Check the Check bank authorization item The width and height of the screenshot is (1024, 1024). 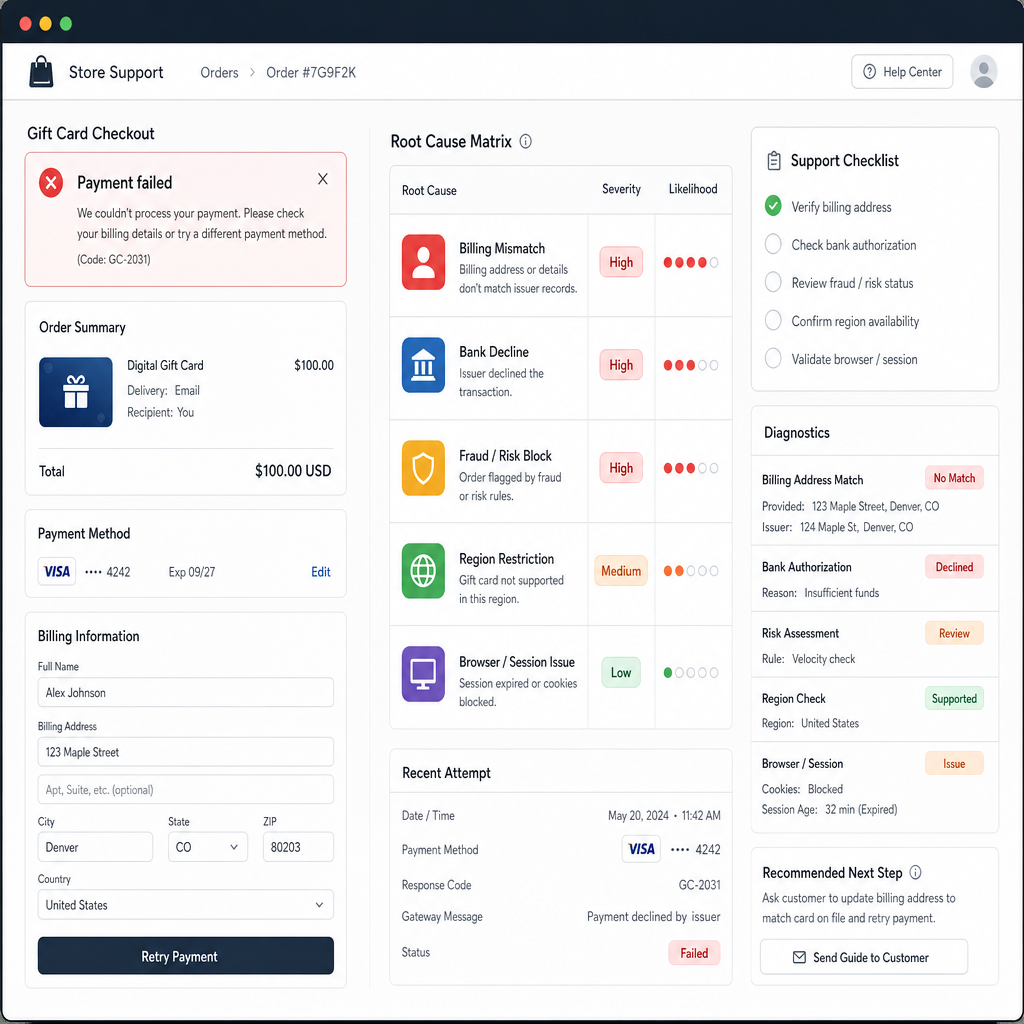click(773, 244)
